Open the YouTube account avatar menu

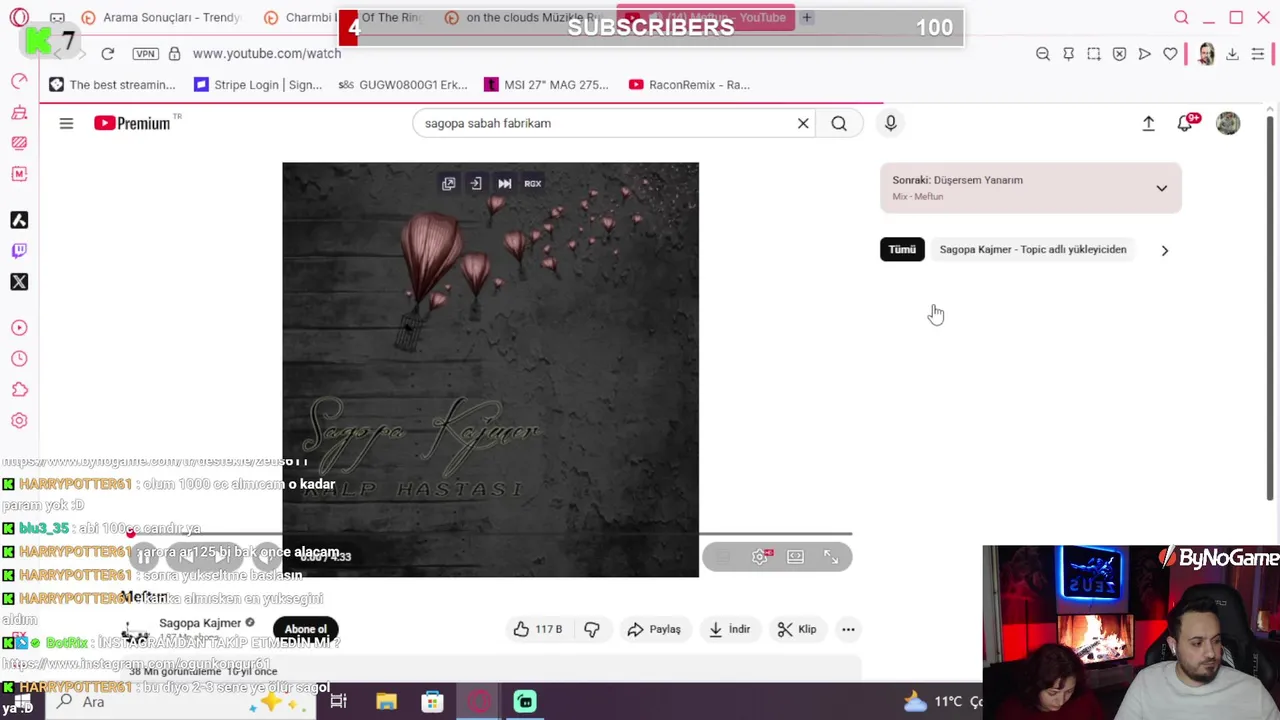pyautogui.click(x=1228, y=123)
